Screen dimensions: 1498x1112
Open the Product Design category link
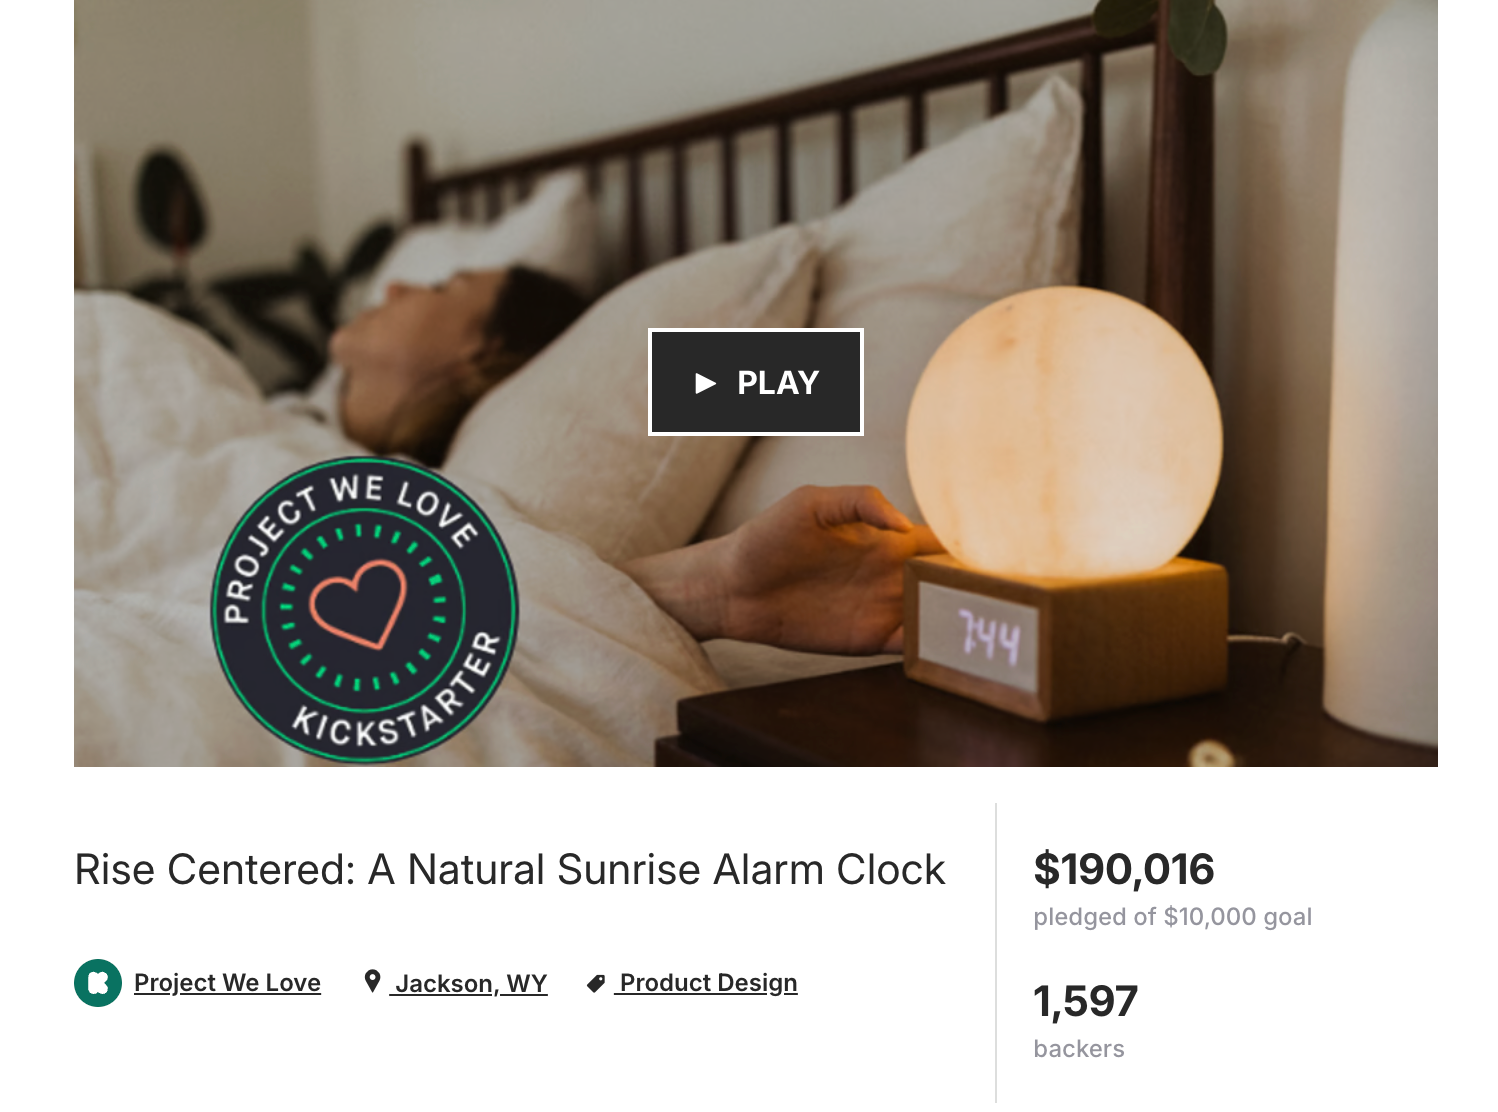[708, 983]
